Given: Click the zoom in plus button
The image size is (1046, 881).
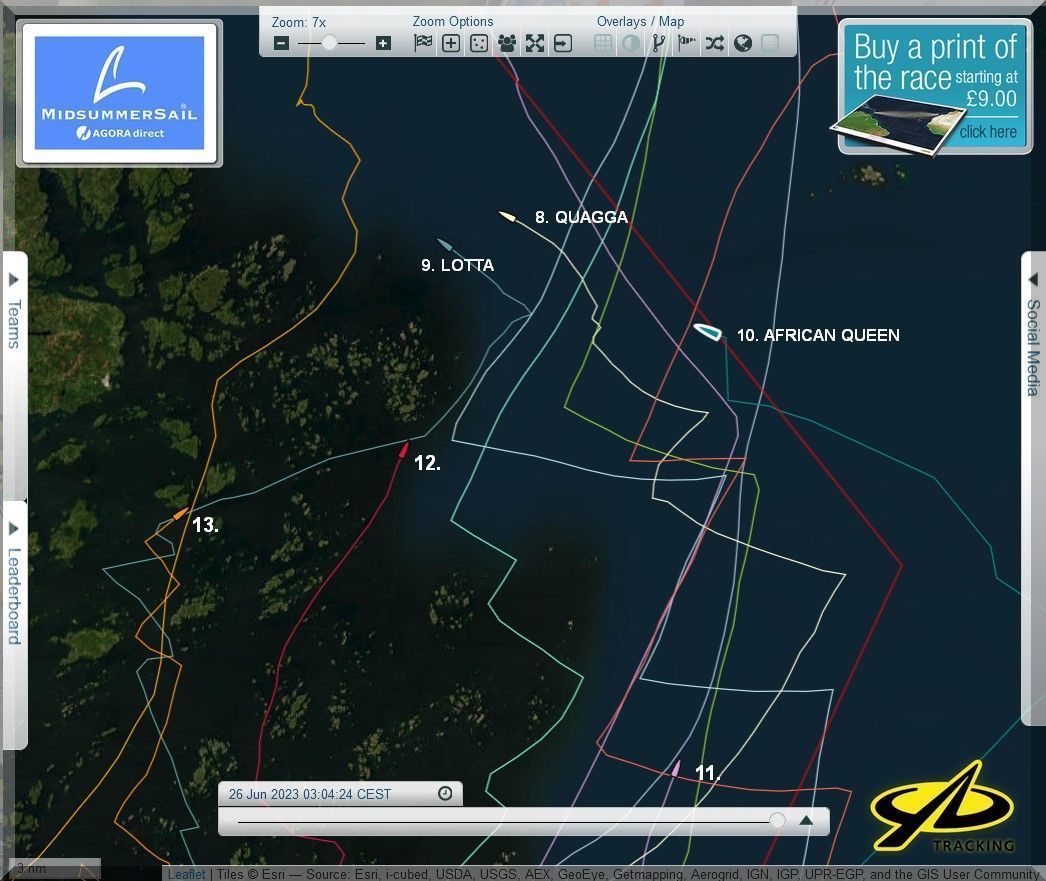Looking at the screenshot, I should [x=383, y=43].
